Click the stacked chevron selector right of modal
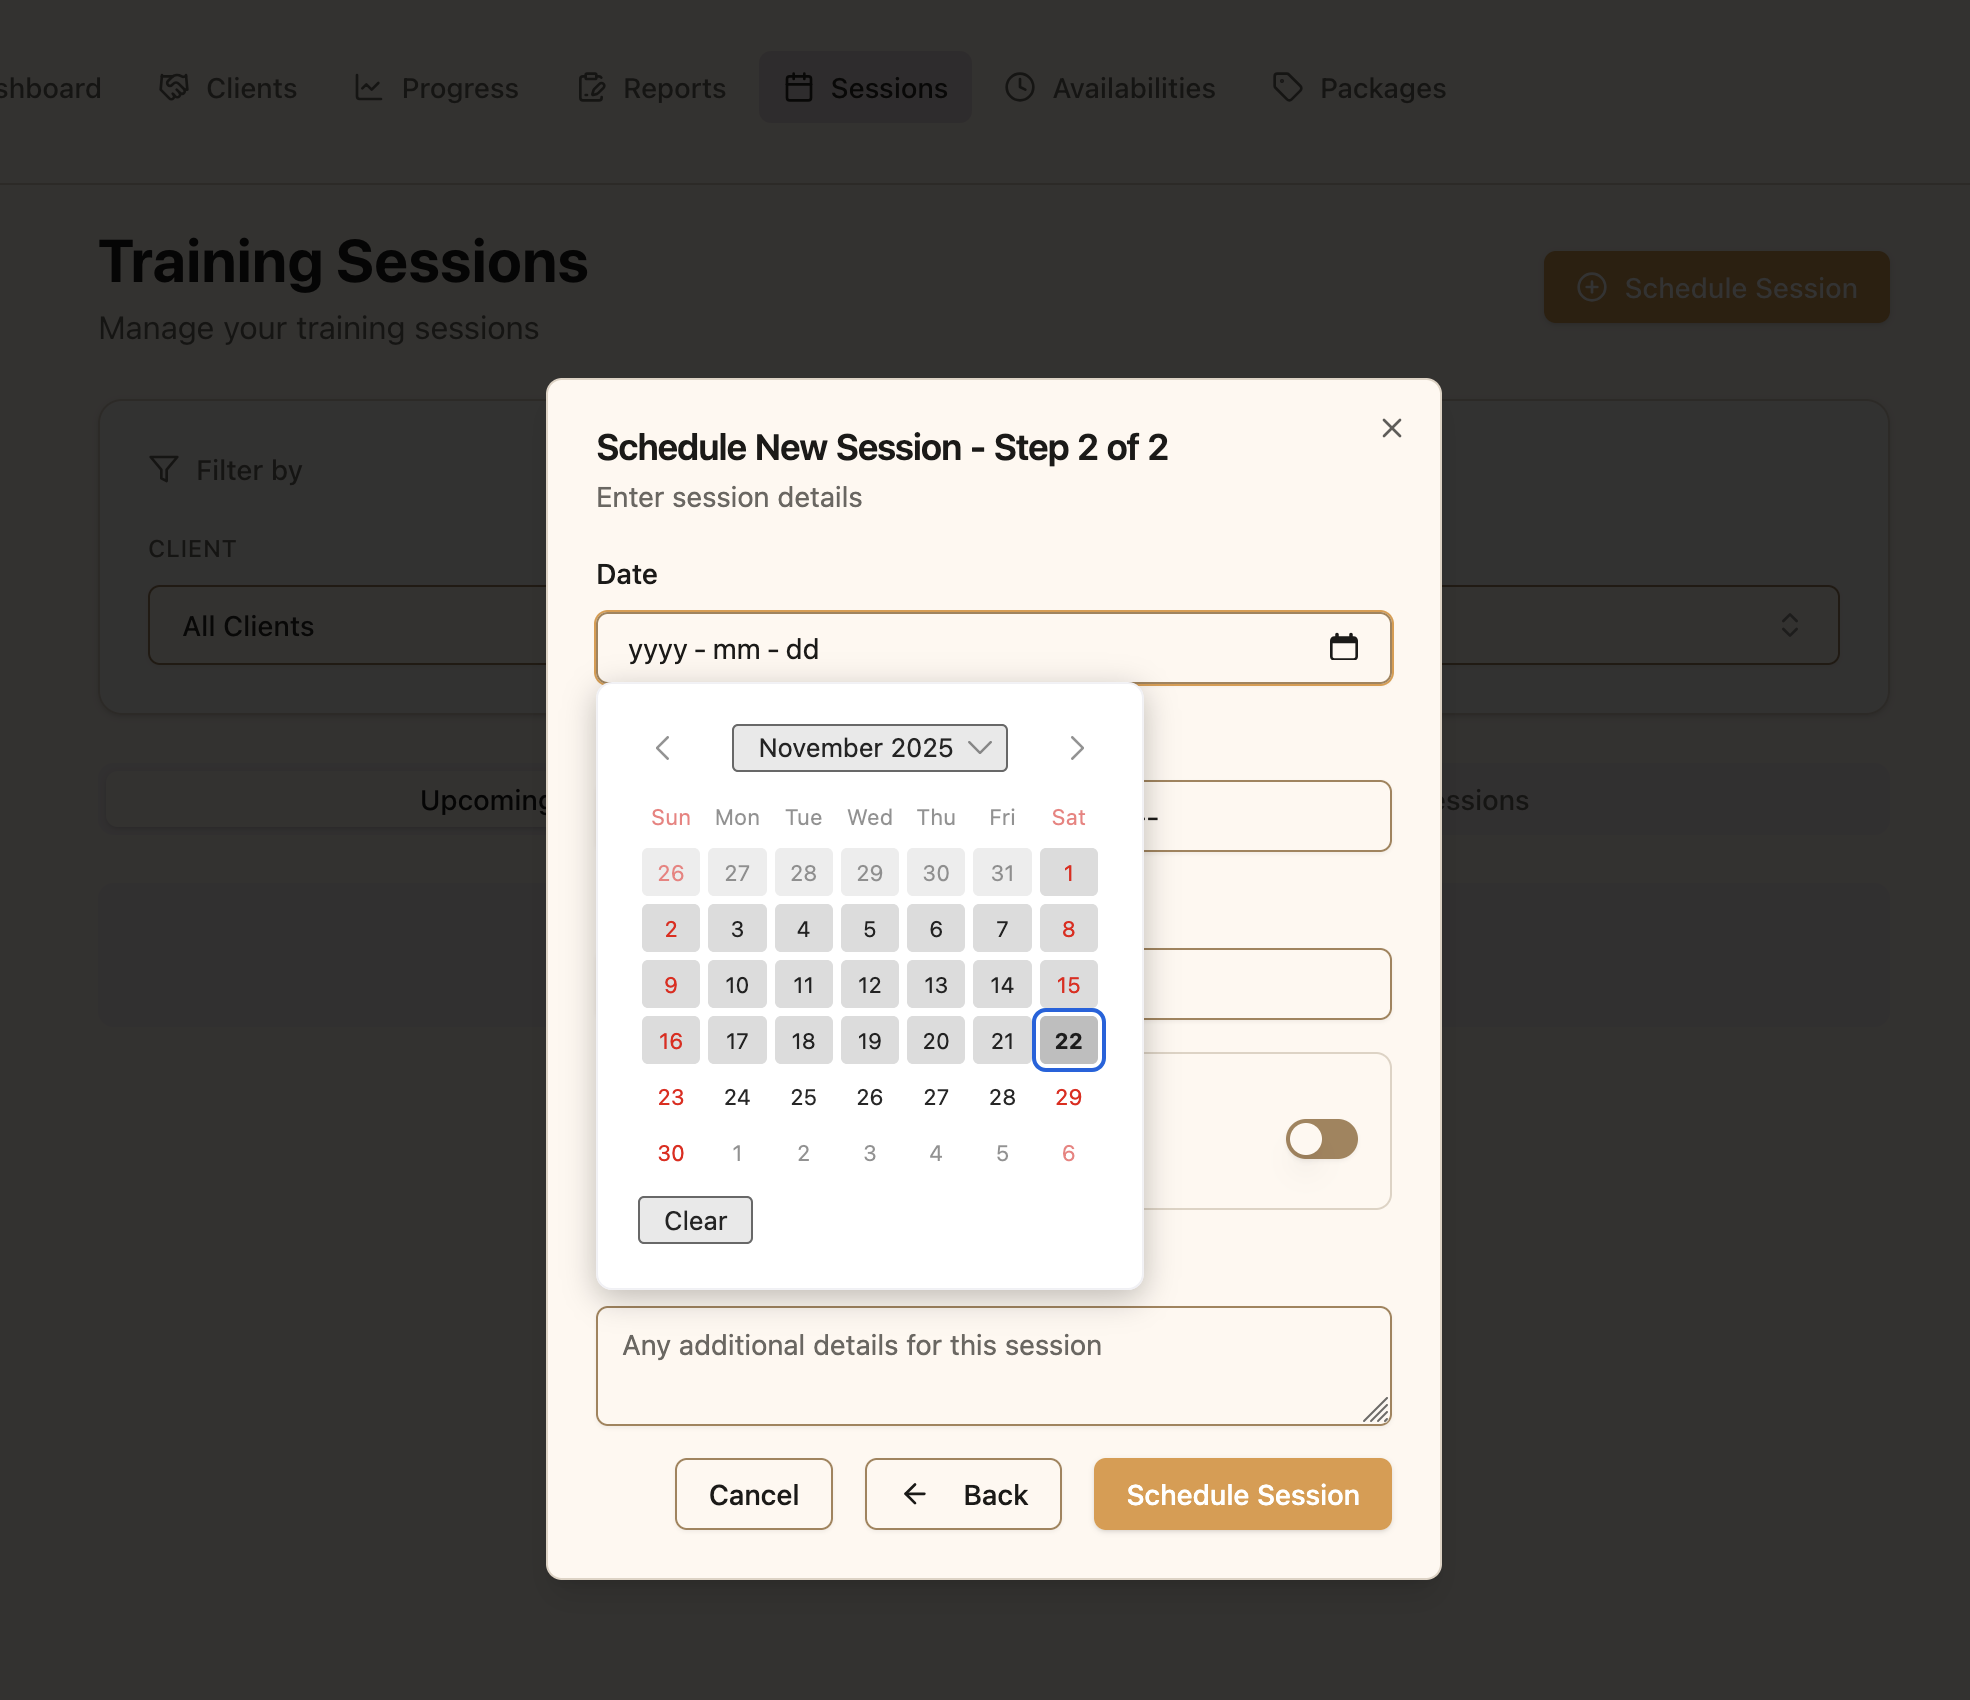This screenshot has height=1700, width=1970. (x=1790, y=625)
